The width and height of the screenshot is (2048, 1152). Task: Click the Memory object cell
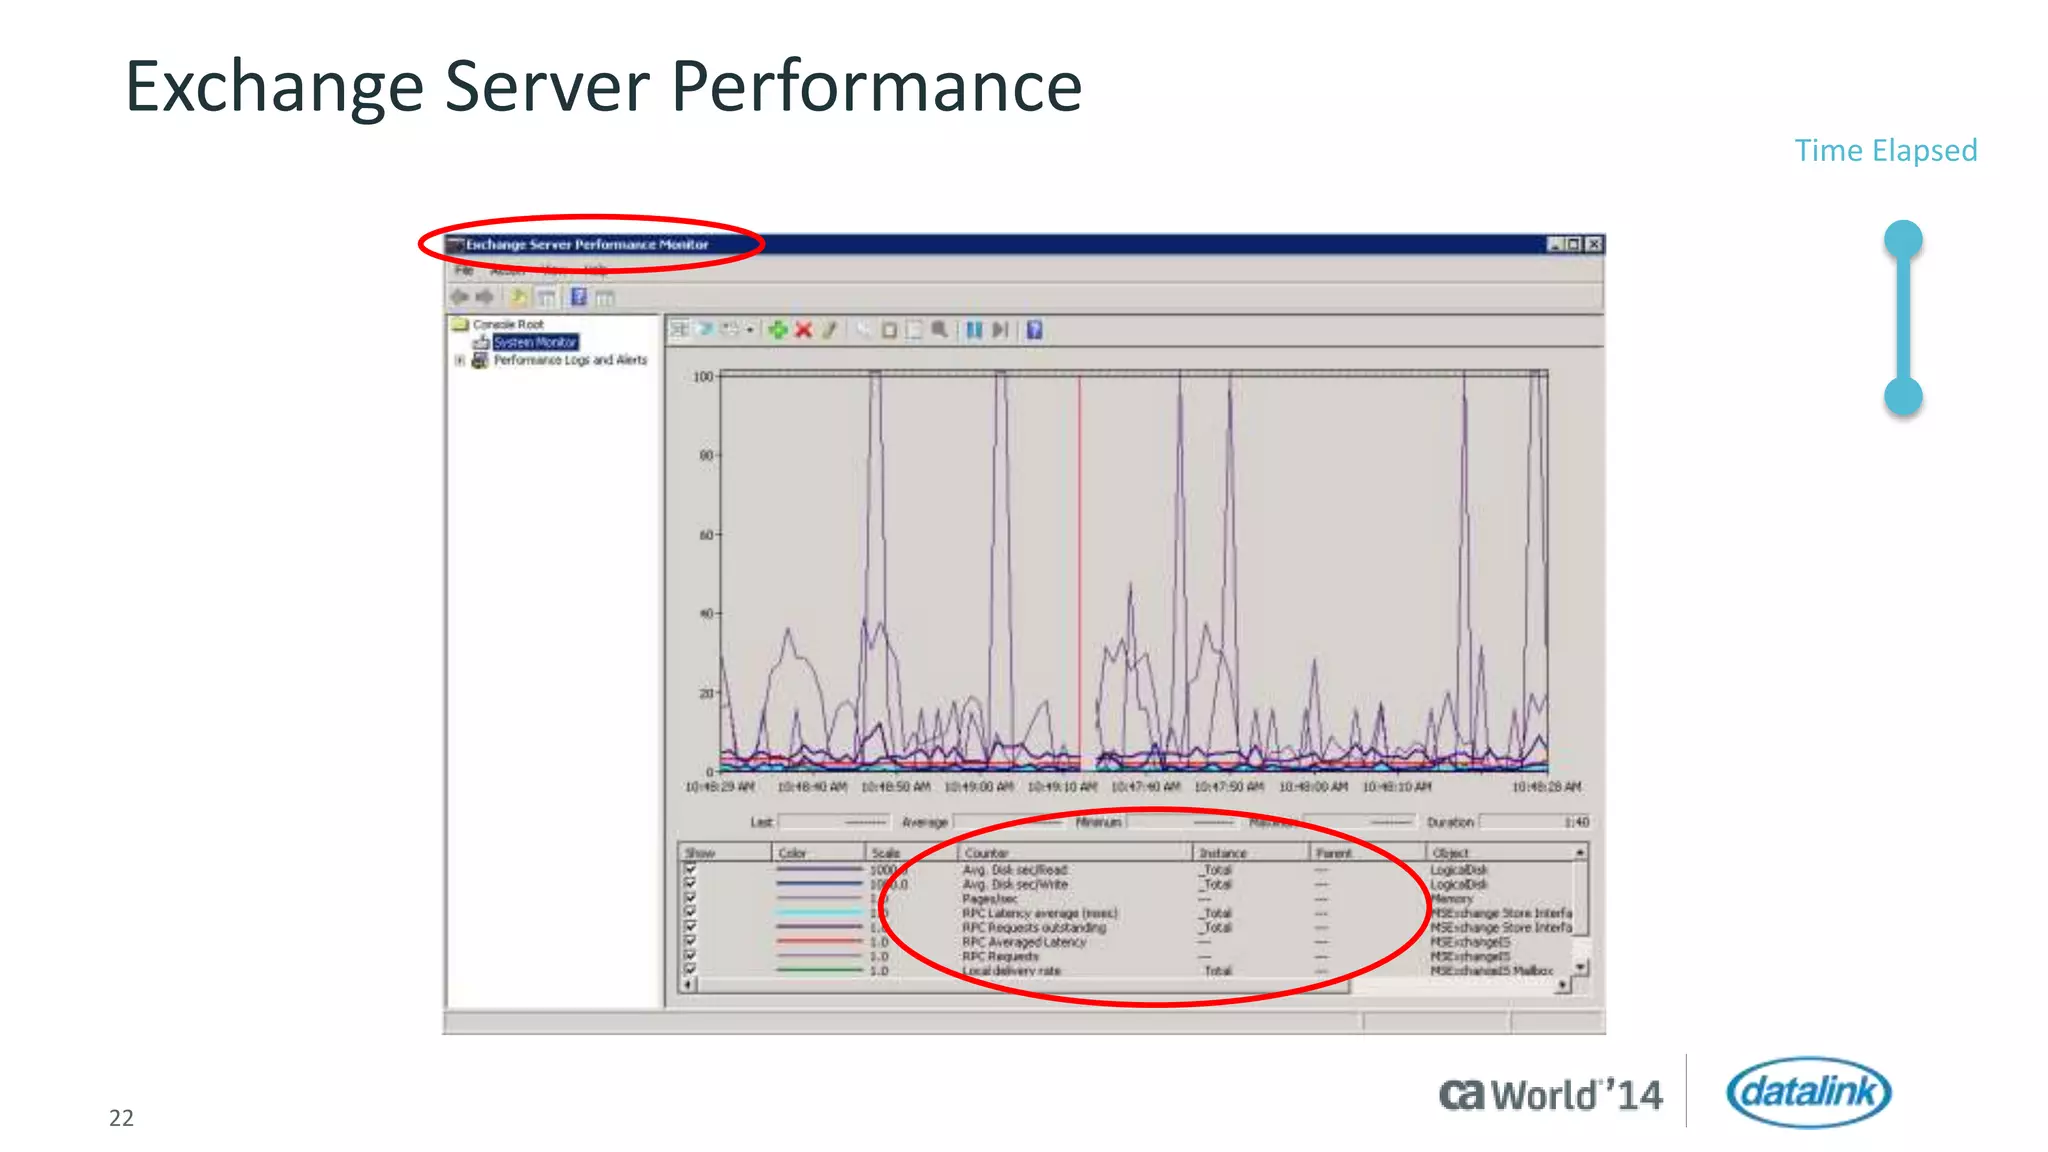point(1451,898)
